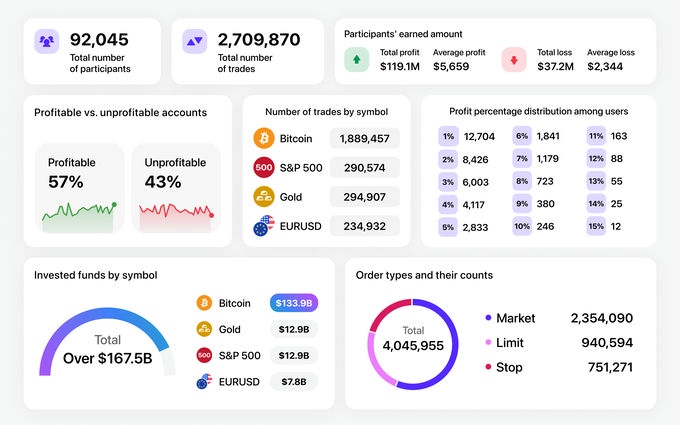Click the green total profit arrow icon

coord(356,59)
